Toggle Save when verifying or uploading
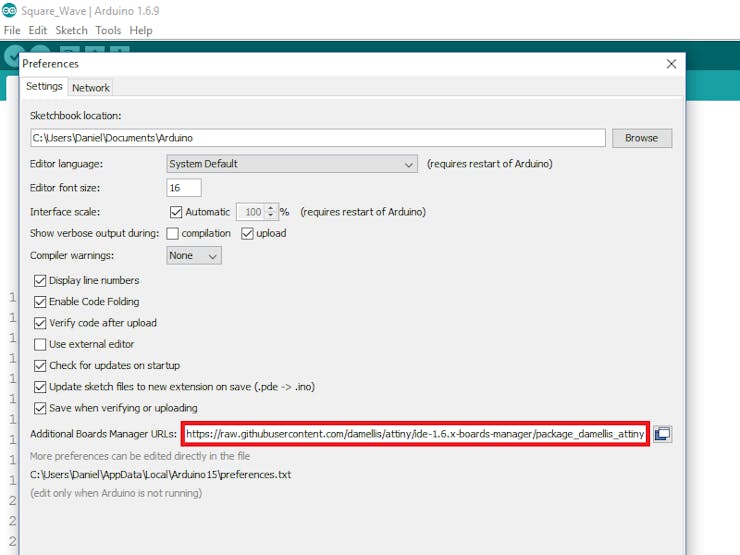740x555 pixels. tap(40, 408)
